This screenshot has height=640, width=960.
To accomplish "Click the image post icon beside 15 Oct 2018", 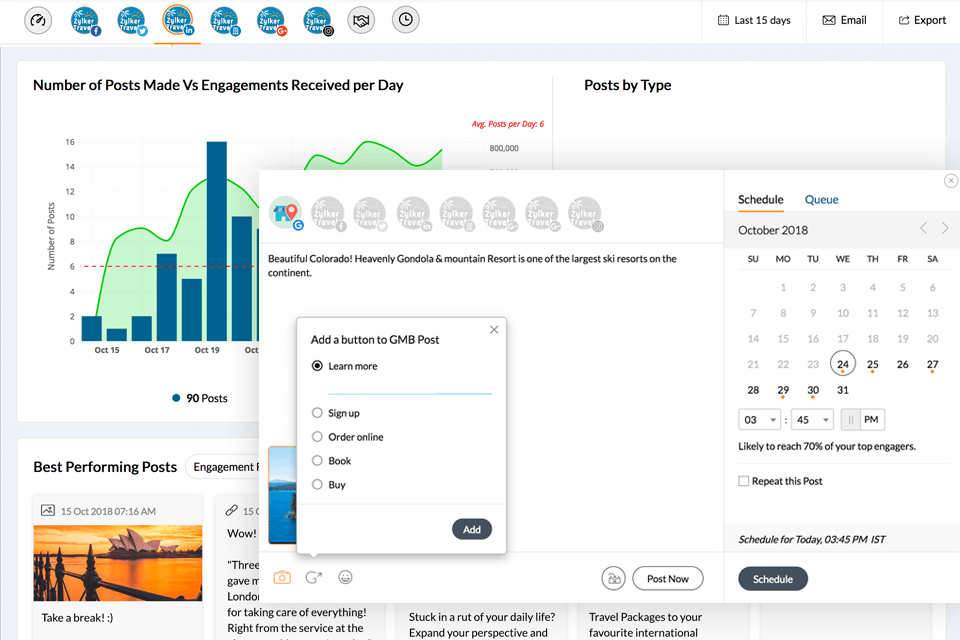I will tap(48, 510).
